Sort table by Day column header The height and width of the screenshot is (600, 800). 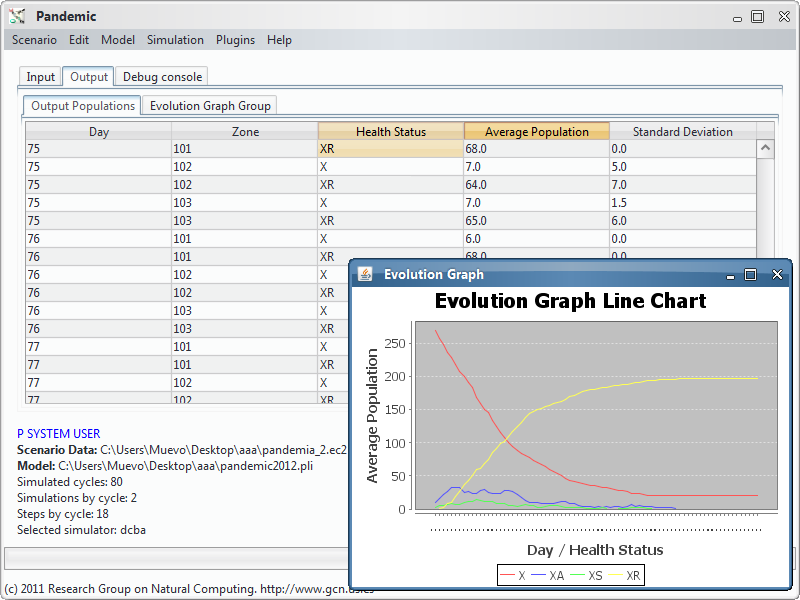tap(98, 132)
